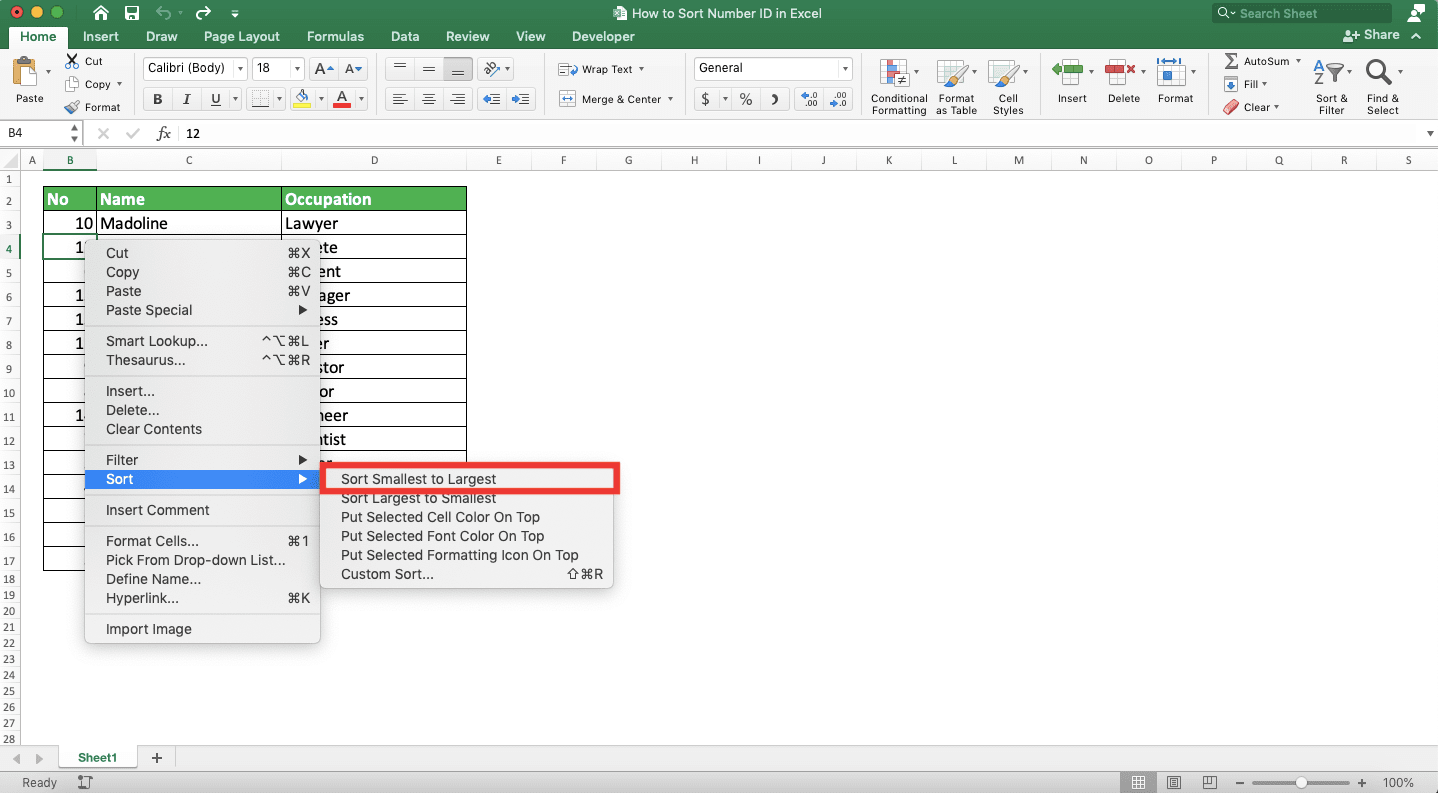Click the Cut scissors icon

(72, 61)
